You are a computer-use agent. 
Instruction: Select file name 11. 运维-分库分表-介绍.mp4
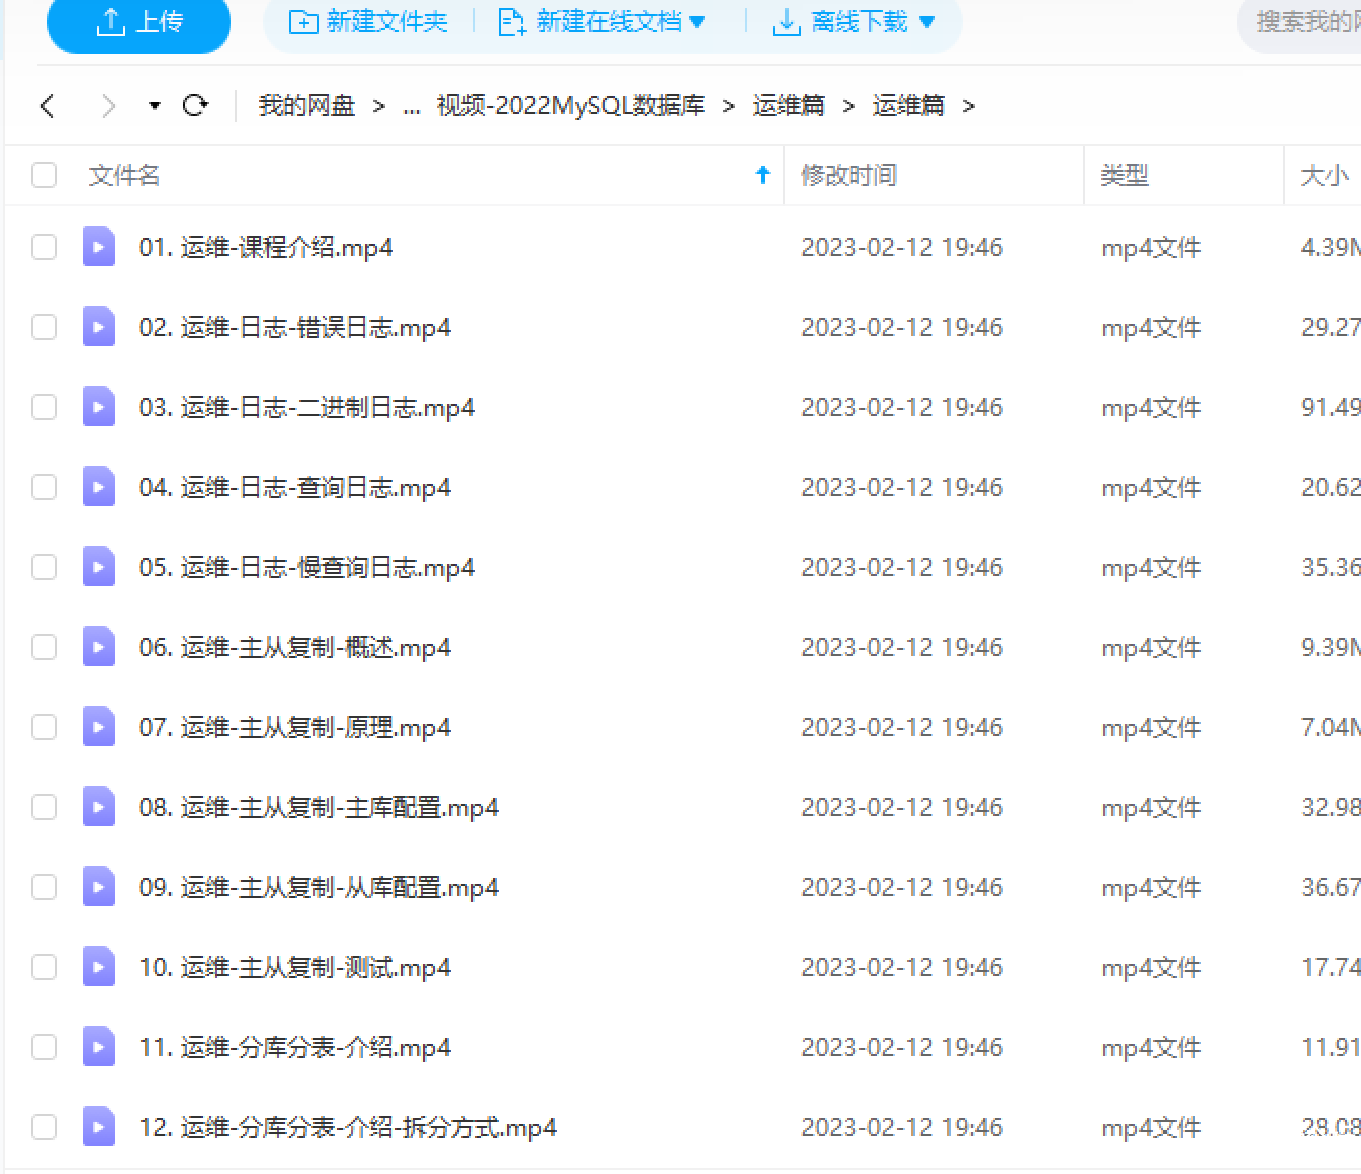pyautogui.click(x=295, y=1047)
